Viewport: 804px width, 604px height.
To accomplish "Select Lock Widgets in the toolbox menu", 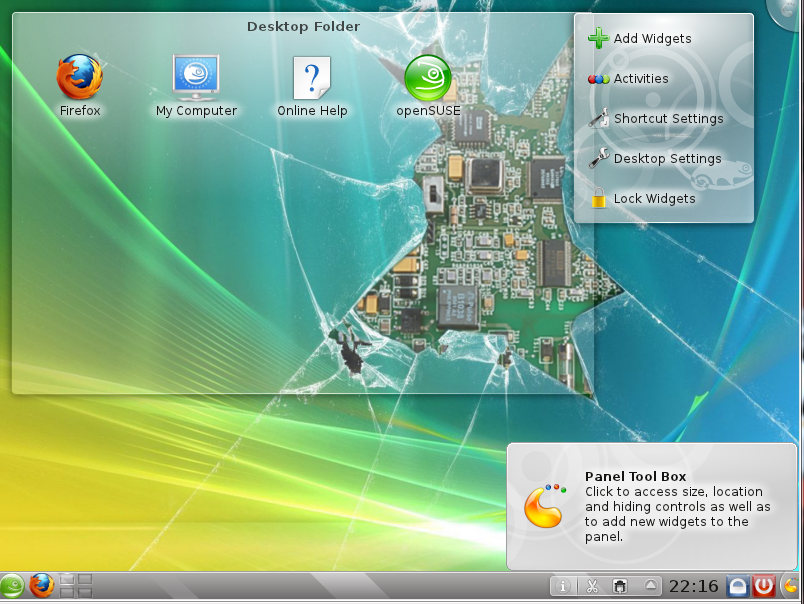I will (x=642, y=198).
